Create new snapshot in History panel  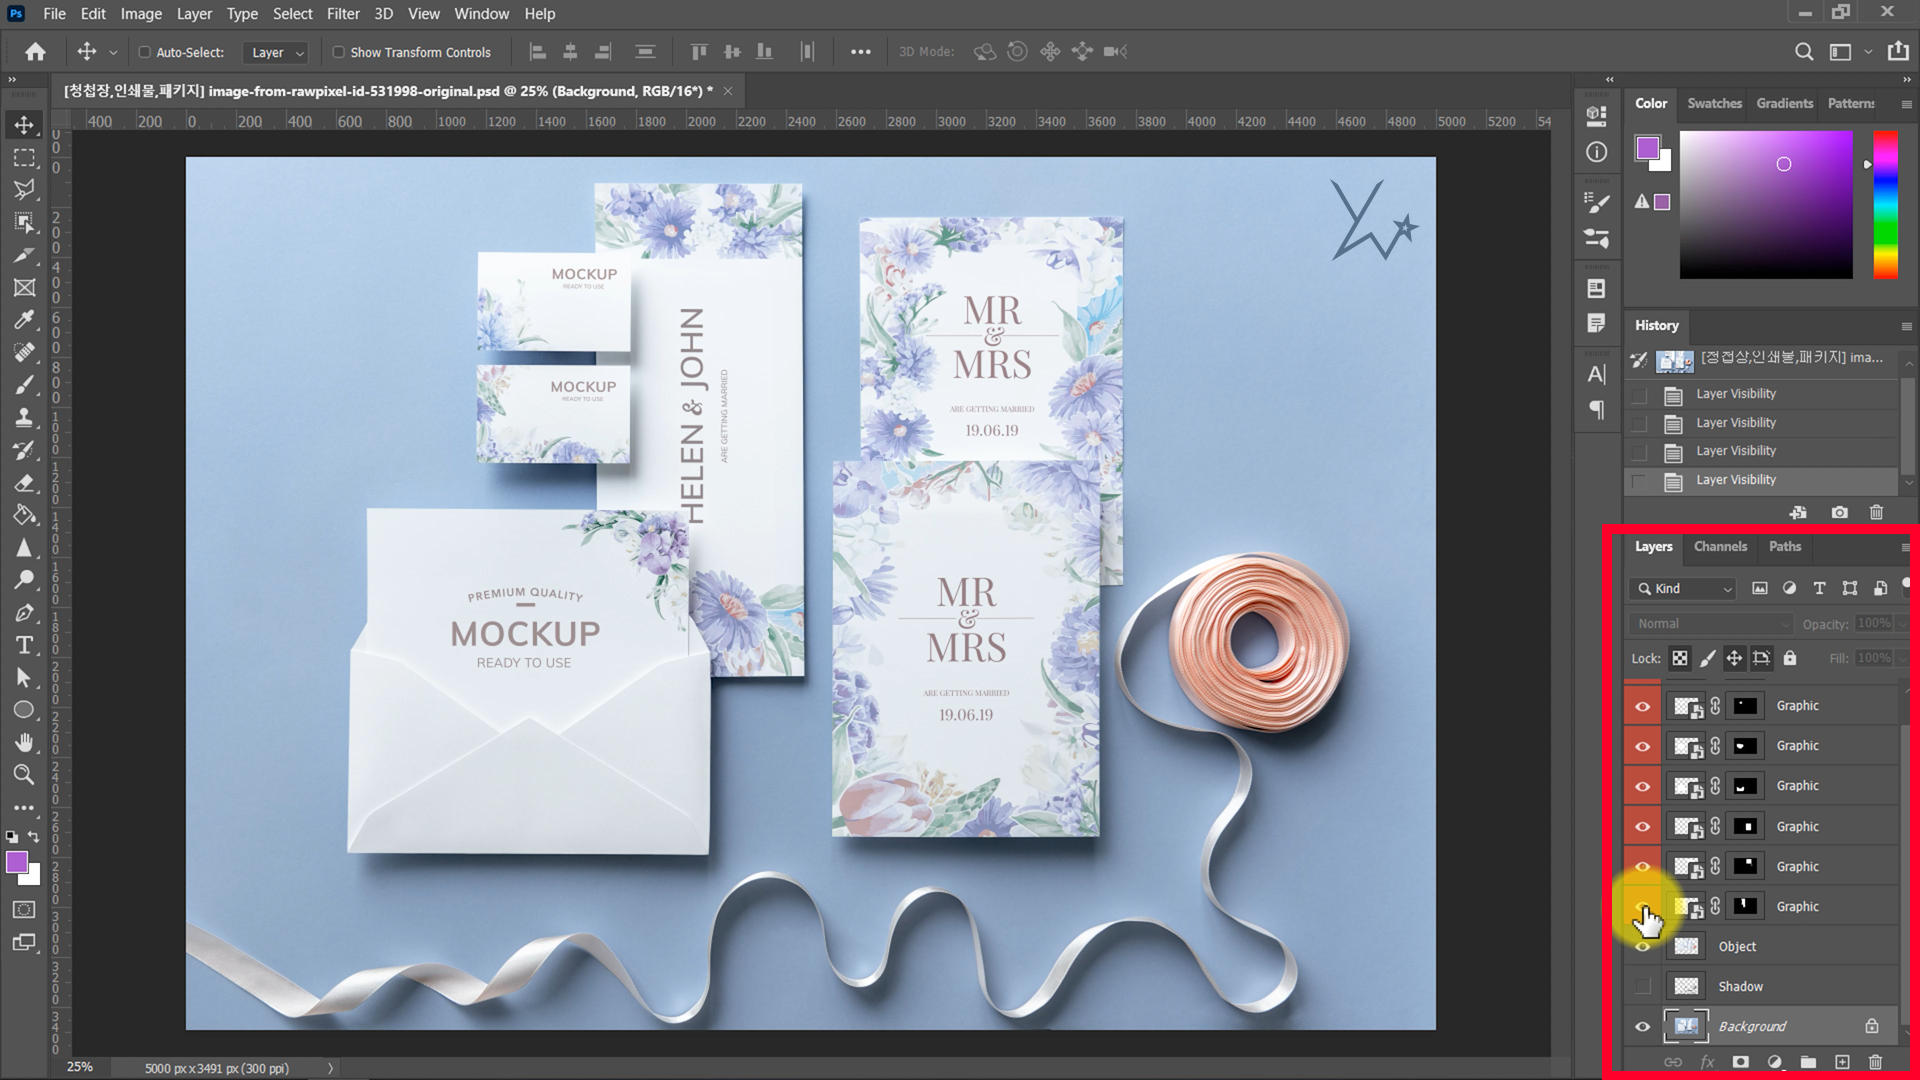tap(1839, 512)
